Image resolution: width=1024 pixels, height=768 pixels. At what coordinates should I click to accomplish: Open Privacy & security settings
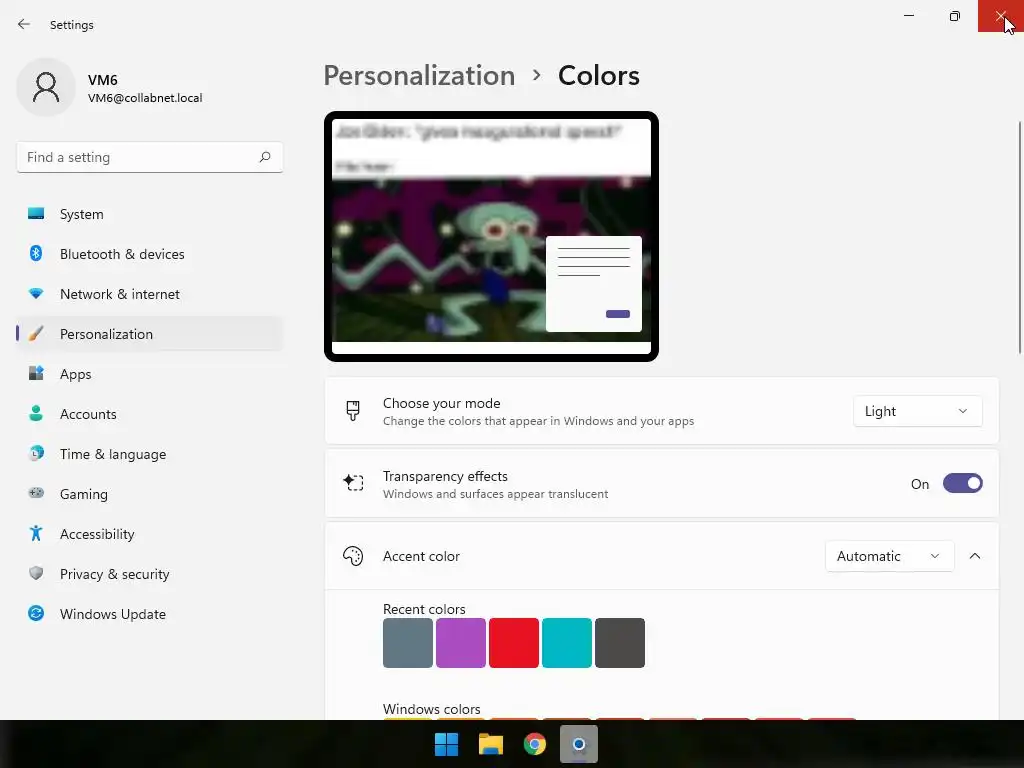[x=150, y=574]
